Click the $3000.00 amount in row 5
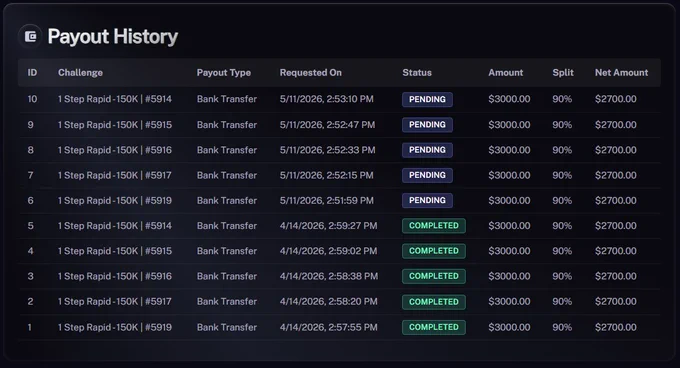The image size is (680, 368). pos(509,226)
